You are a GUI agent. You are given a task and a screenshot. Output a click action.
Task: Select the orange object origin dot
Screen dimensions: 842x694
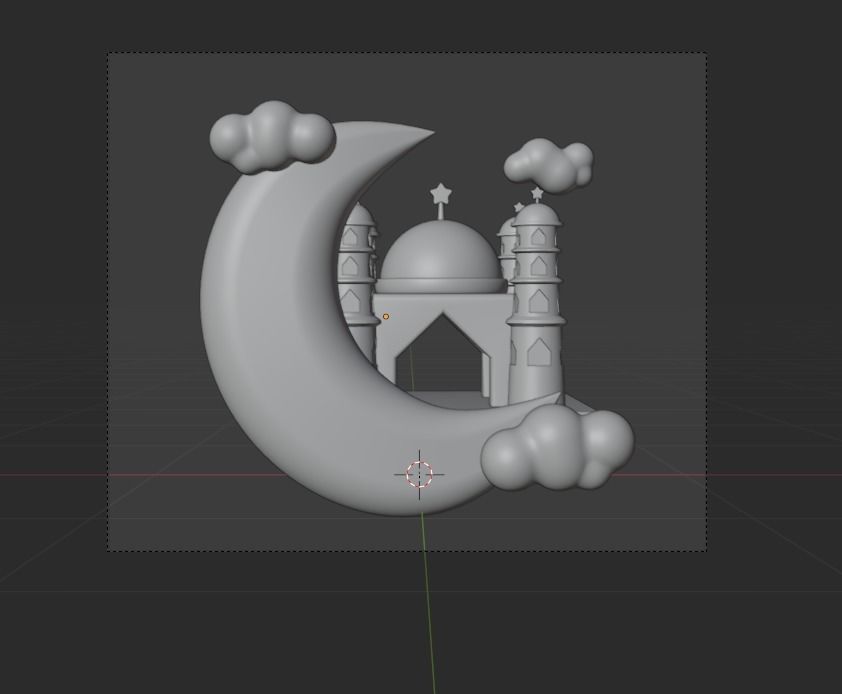(386, 316)
